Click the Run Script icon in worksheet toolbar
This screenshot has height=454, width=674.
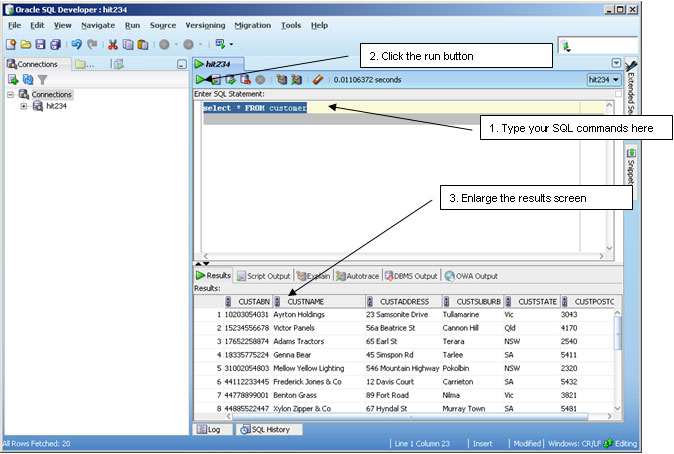pos(215,79)
